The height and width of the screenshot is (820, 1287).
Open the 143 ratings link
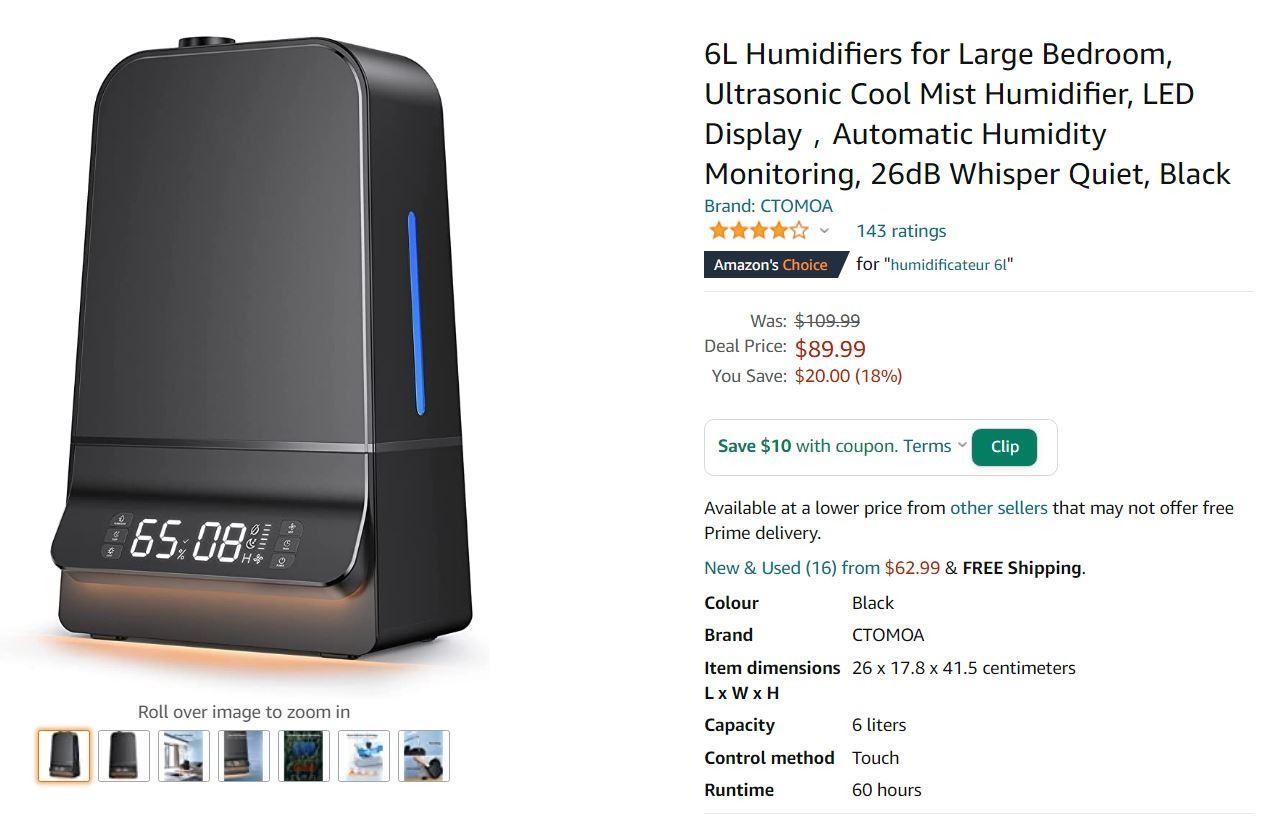(901, 231)
